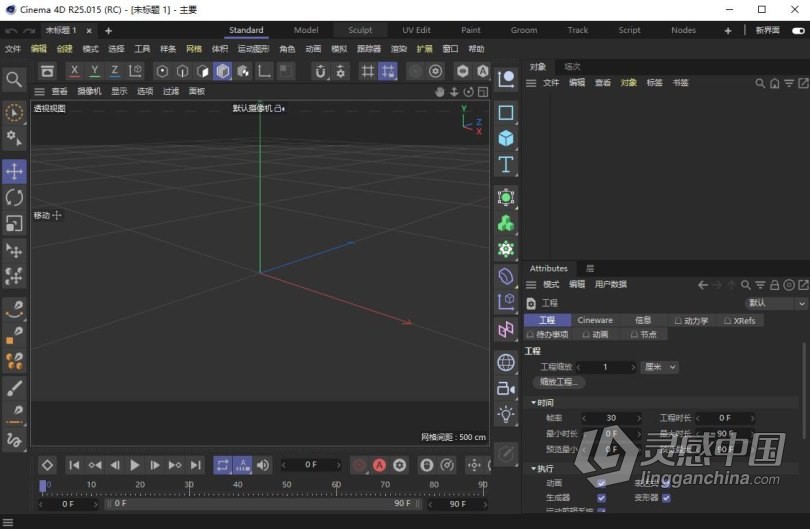Viewport: 810px width, 529px height.
Task: Click the current frame field 0 F
Action: 311,465
